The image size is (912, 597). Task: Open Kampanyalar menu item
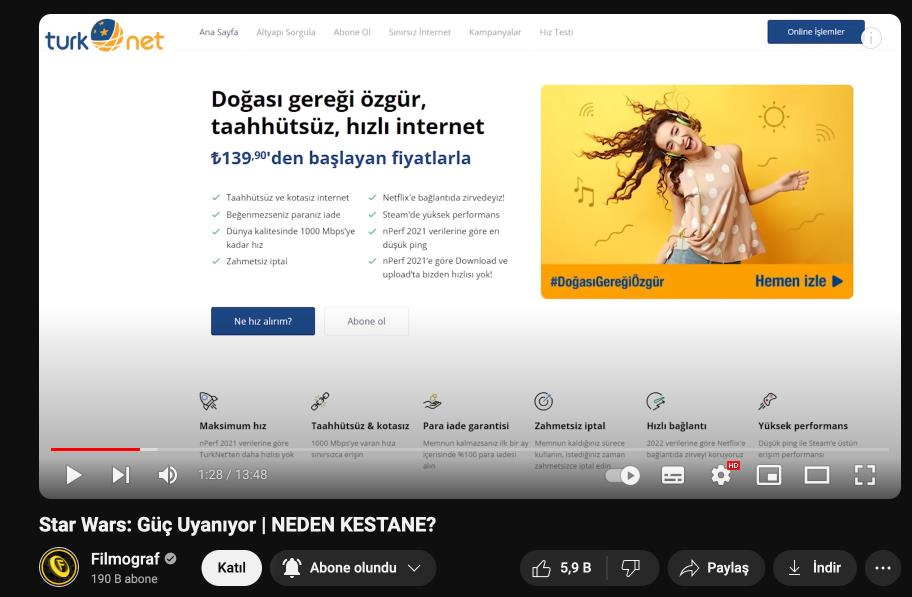[495, 32]
